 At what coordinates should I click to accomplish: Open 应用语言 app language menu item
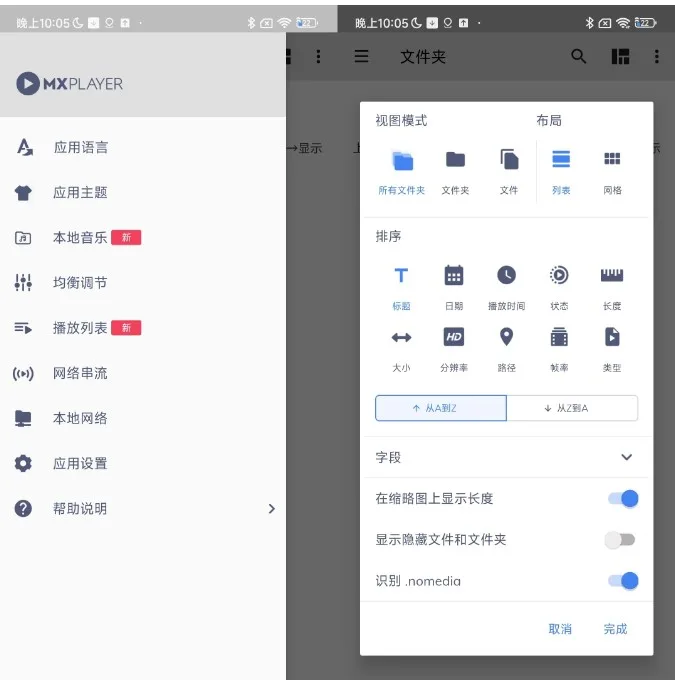142,147
